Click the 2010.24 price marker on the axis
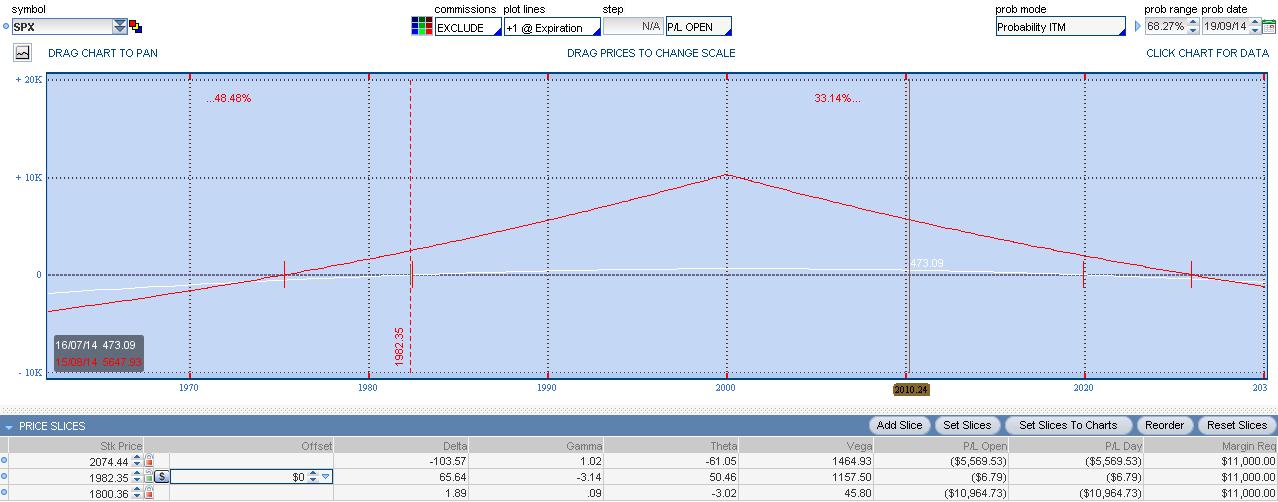Viewport: 1278px width, 502px height. [x=910, y=389]
